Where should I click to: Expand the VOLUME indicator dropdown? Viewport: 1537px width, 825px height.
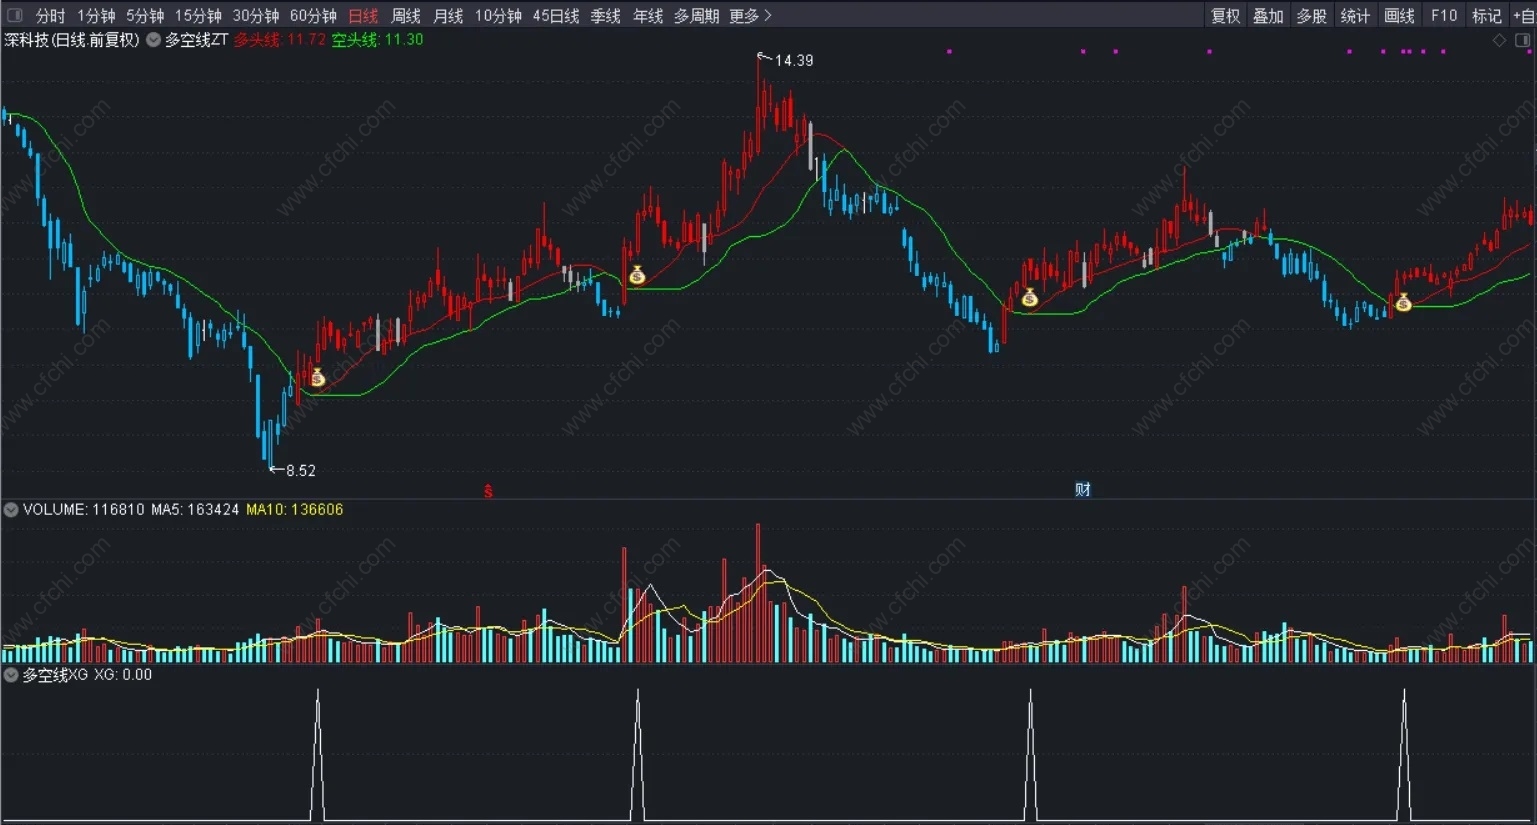click(x=11, y=510)
